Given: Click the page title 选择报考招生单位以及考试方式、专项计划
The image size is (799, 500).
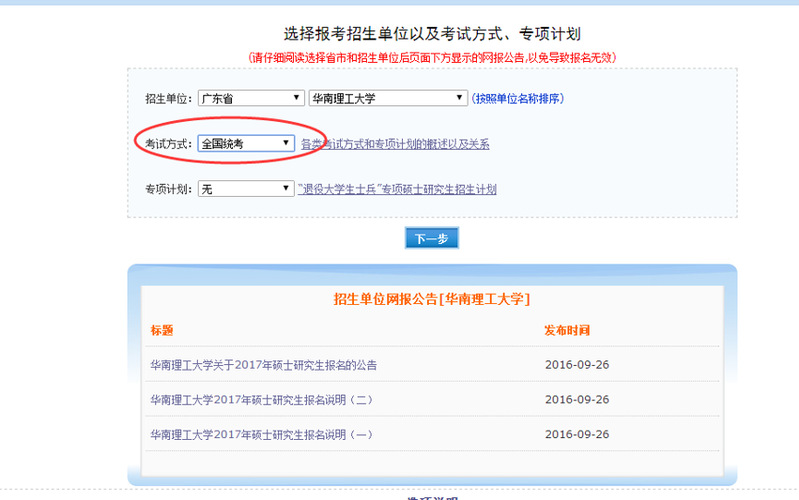Looking at the screenshot, I should pos(432,34).
